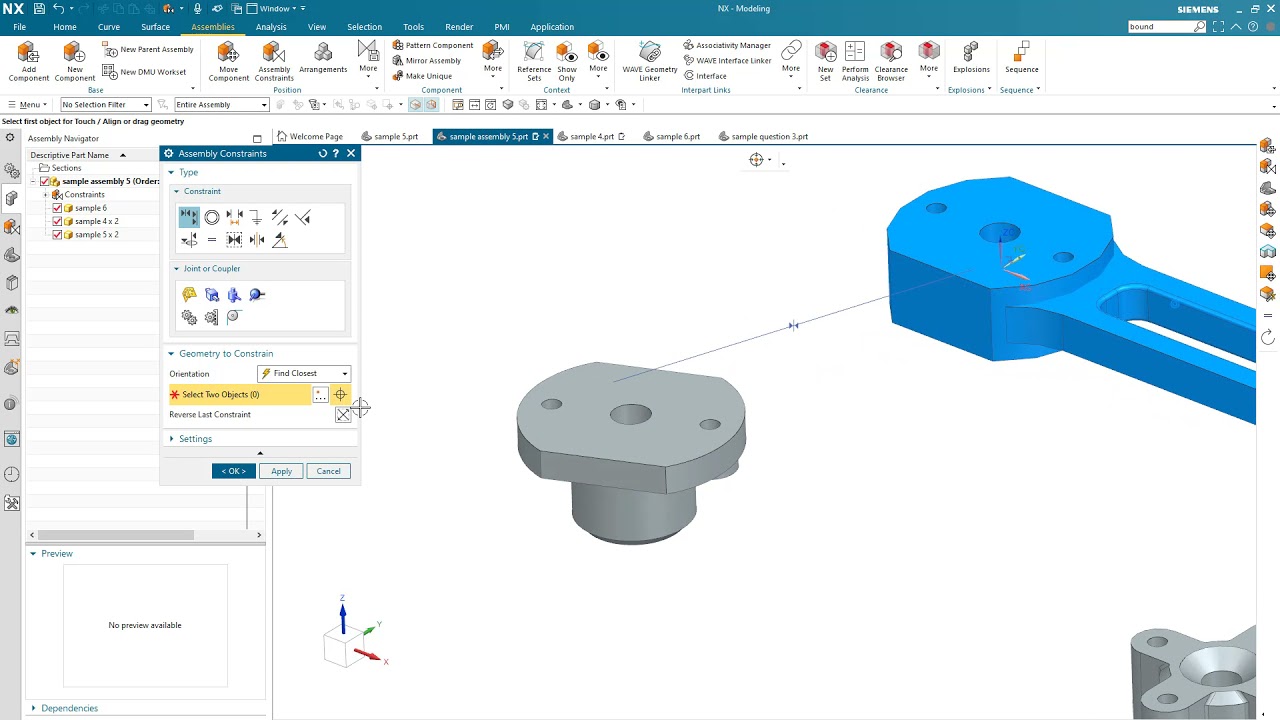Image resolution: width=1280 pixels, height=720 pixels.
Task: Click the Cancel button
Action: point(328,471)
